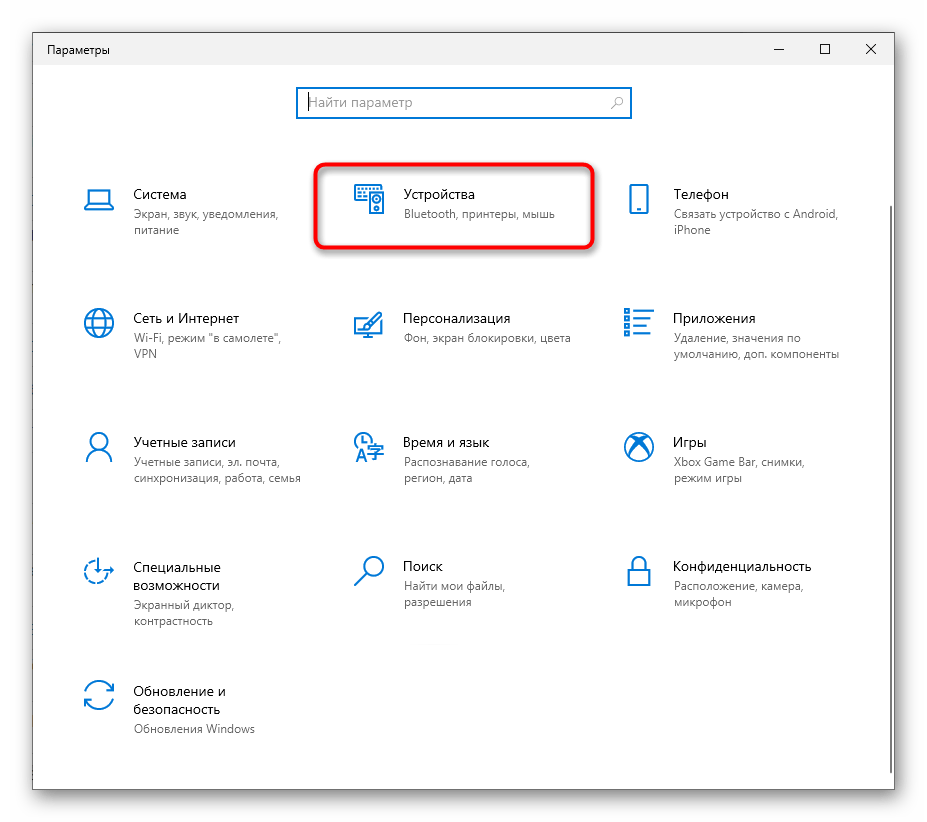Open the Устройства devices icon
Viewport: 927px width, 822px height.
coord(369,199)
